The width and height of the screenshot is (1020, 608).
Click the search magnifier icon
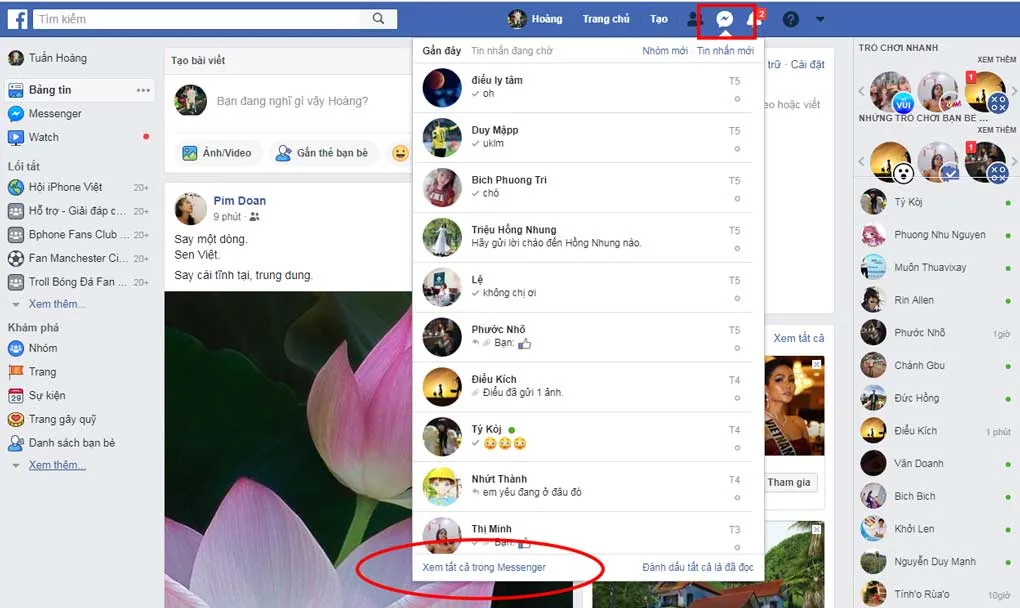point(378,17)
